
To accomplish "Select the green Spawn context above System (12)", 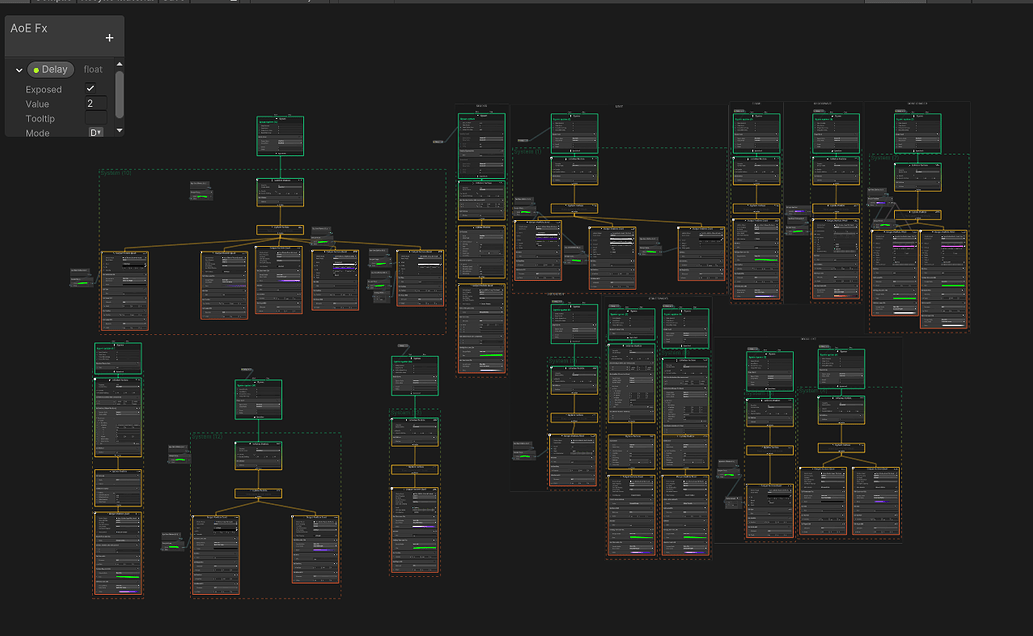I will pyautogui.click(x=258, y=398).
